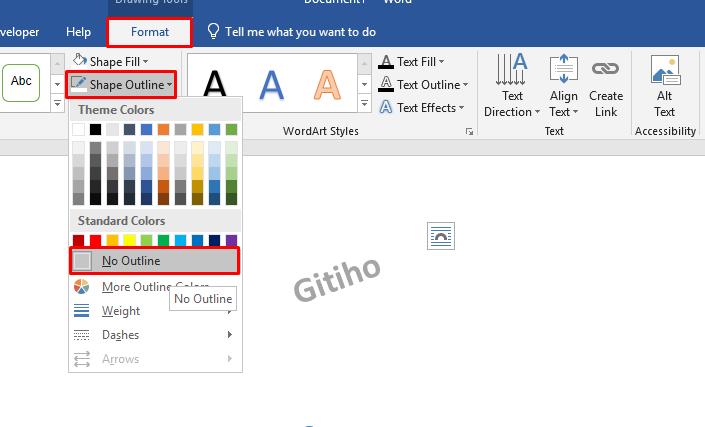Select the orange WordArt style
This screenshot has width=705, height=427.
point(325,85)
